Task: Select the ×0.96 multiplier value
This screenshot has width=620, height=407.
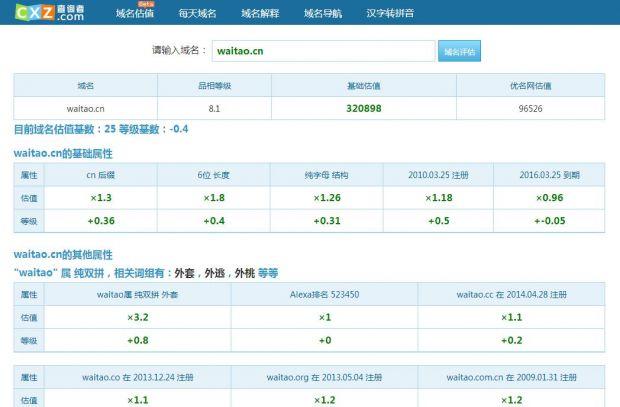Action: click(549, 198)
